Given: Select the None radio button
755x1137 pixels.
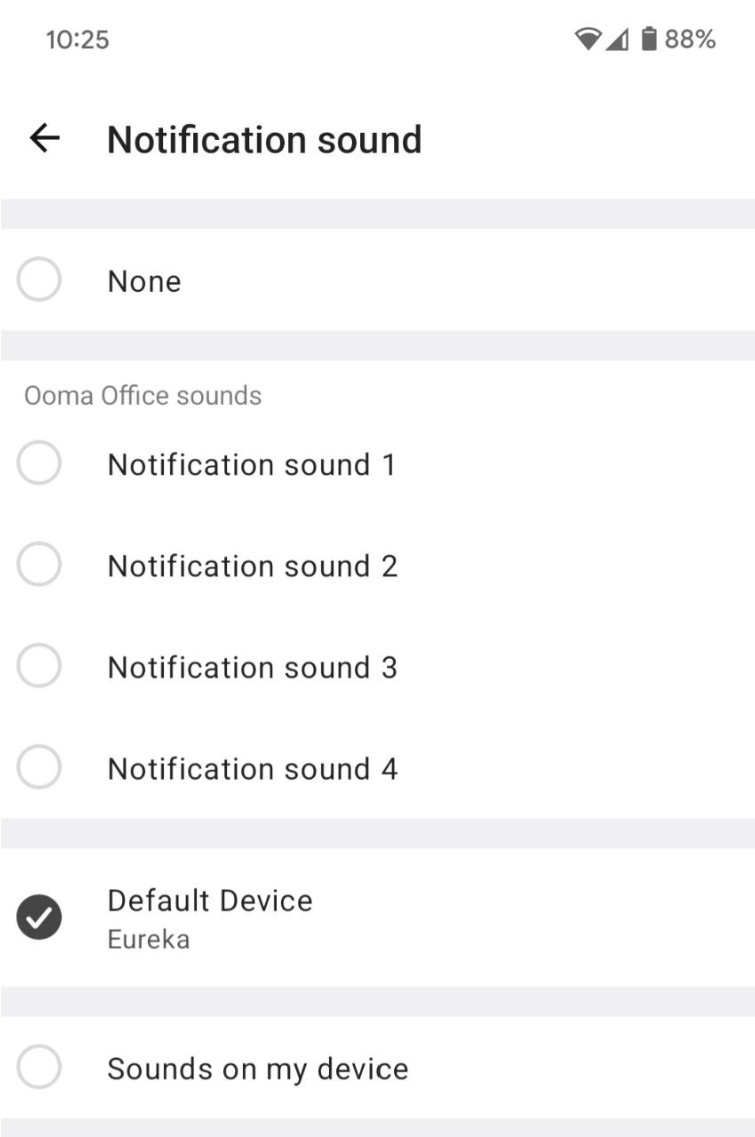Looking at the screenshot, I should [39, 279].
